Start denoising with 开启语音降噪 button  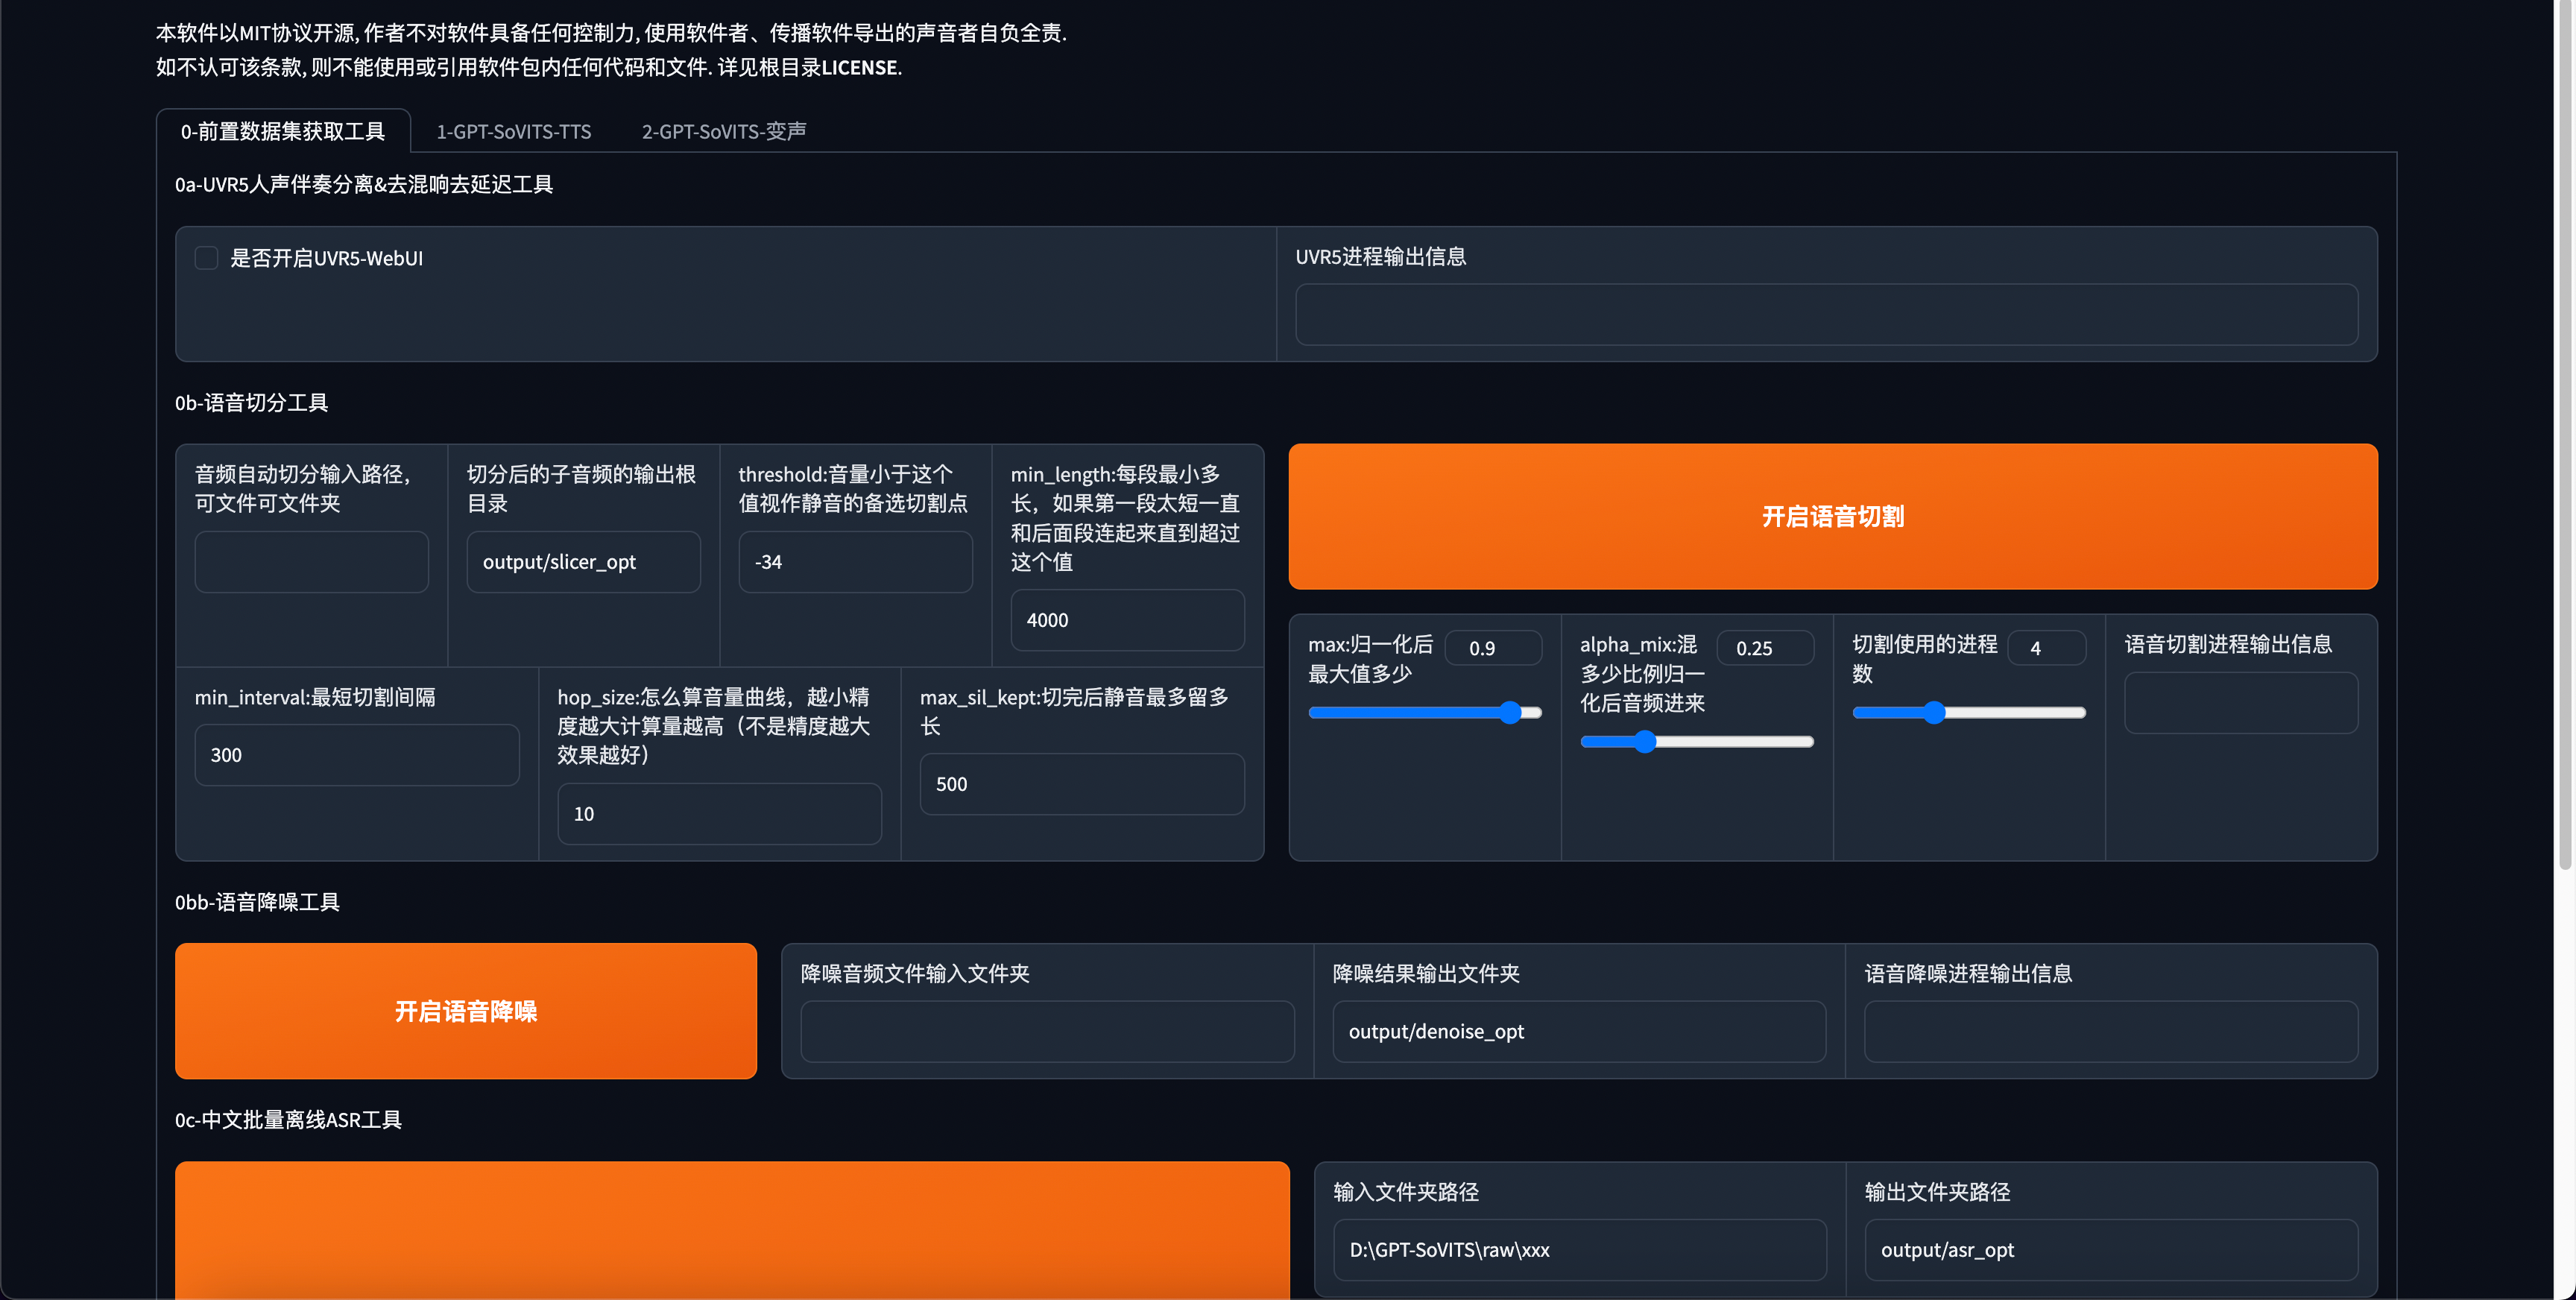coord(465,1011)
